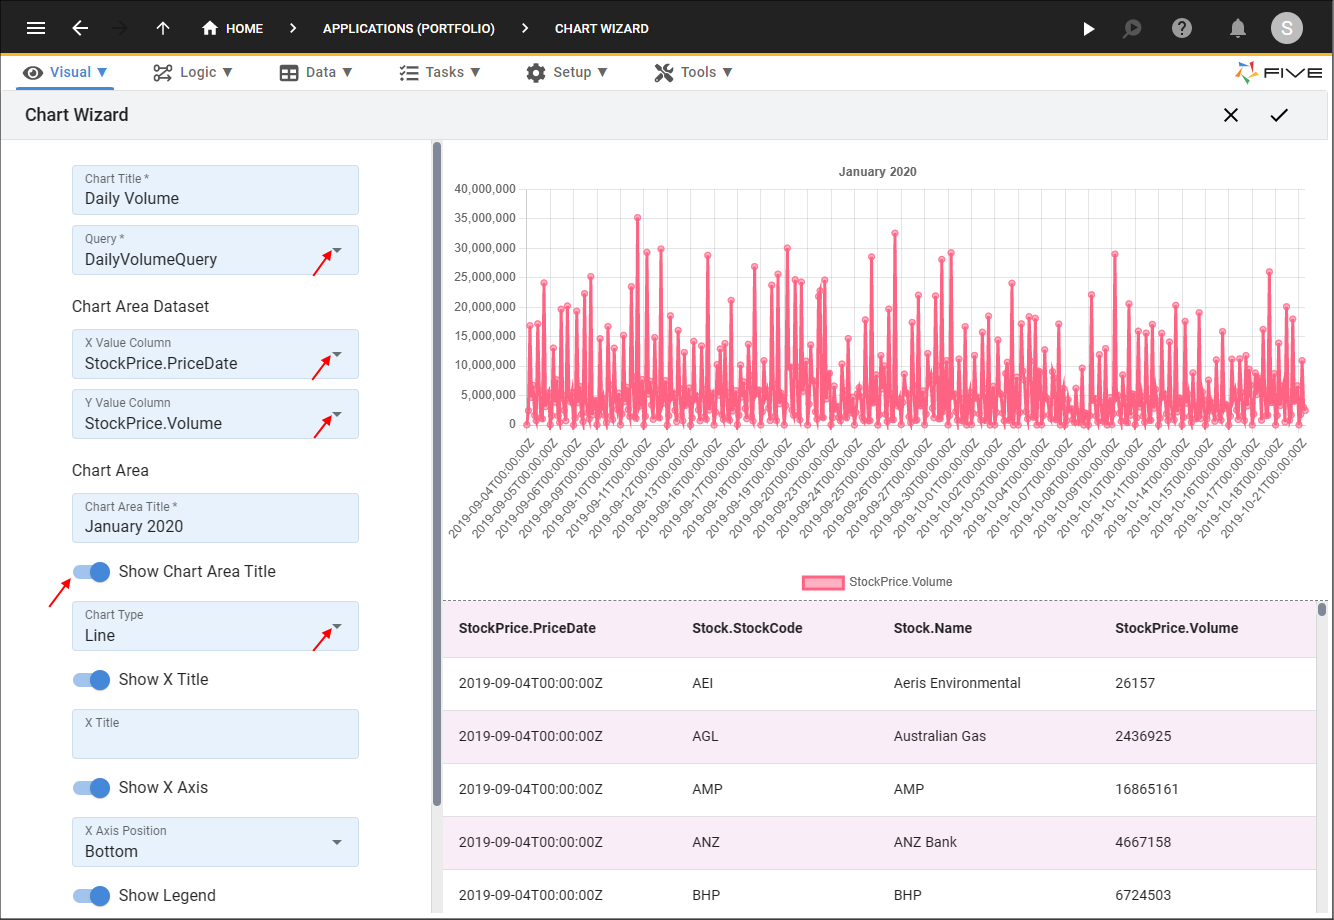Select the ANZ Bank cell
The image size is (1334, 920).
tap(925, 842)
